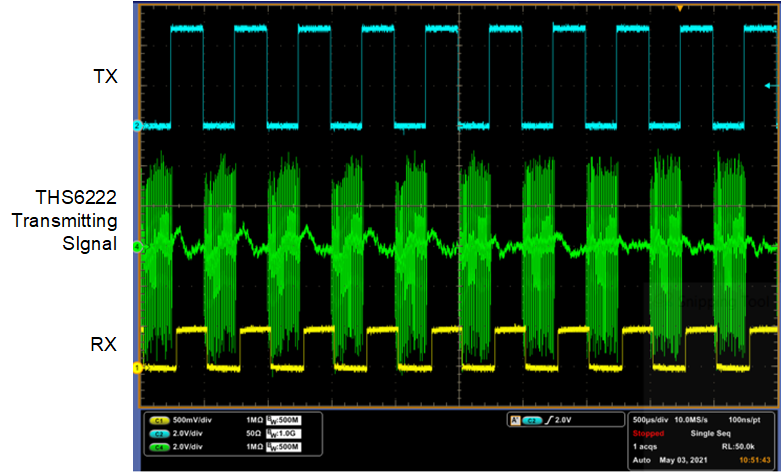Open the BW:1.0G bandwidth box for C2
The width and height of the screenshot is (782, 473).
point(283,434)
